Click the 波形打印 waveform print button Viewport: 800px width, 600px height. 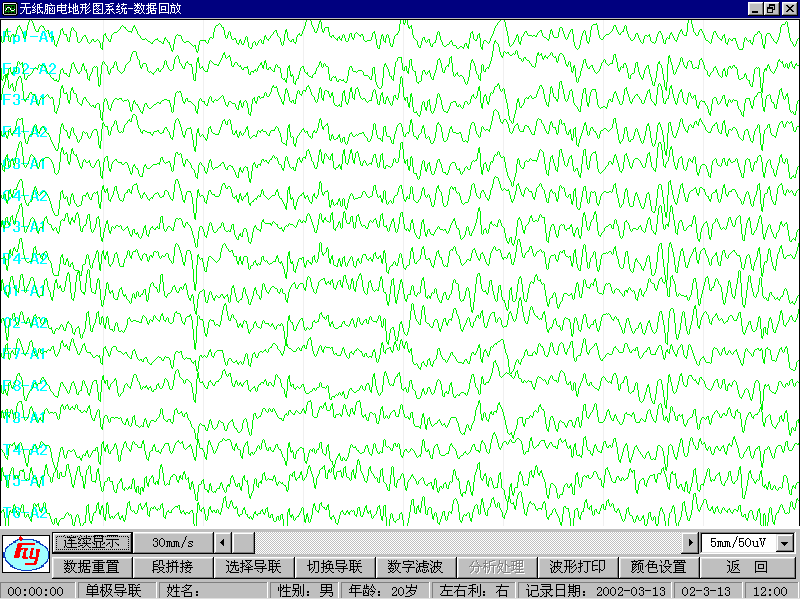577,566
